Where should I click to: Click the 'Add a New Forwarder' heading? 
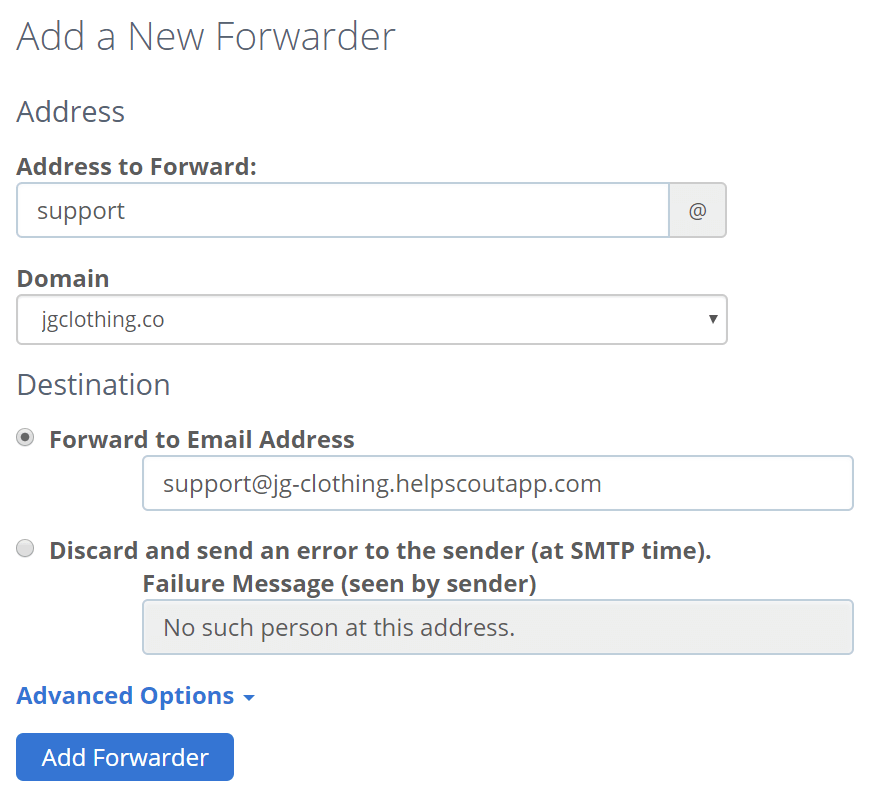(x=206, y=37)
